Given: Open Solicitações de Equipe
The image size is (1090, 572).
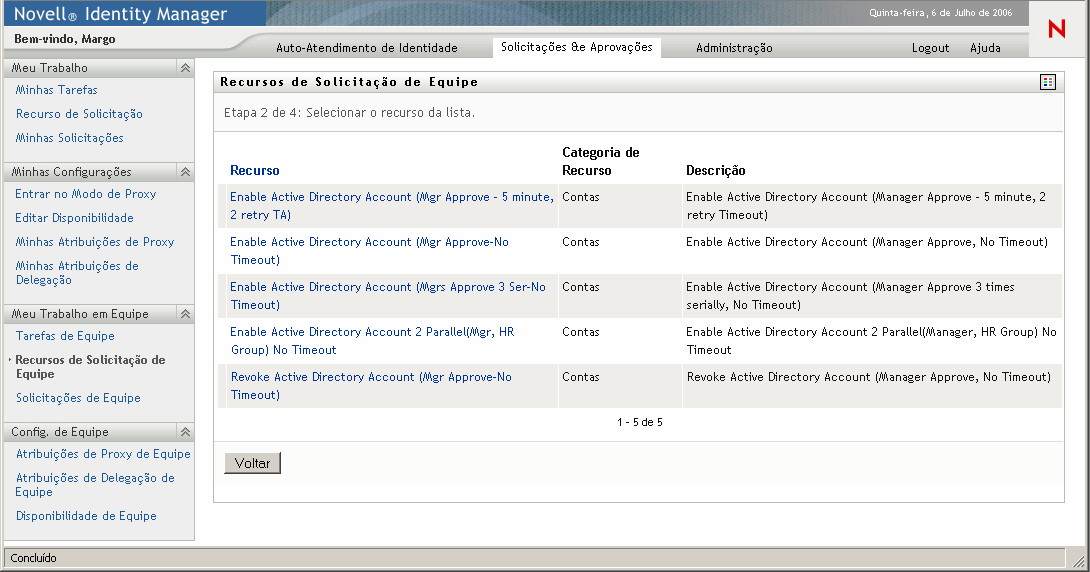Looking at the screenshot, I should tap(78, 398).
